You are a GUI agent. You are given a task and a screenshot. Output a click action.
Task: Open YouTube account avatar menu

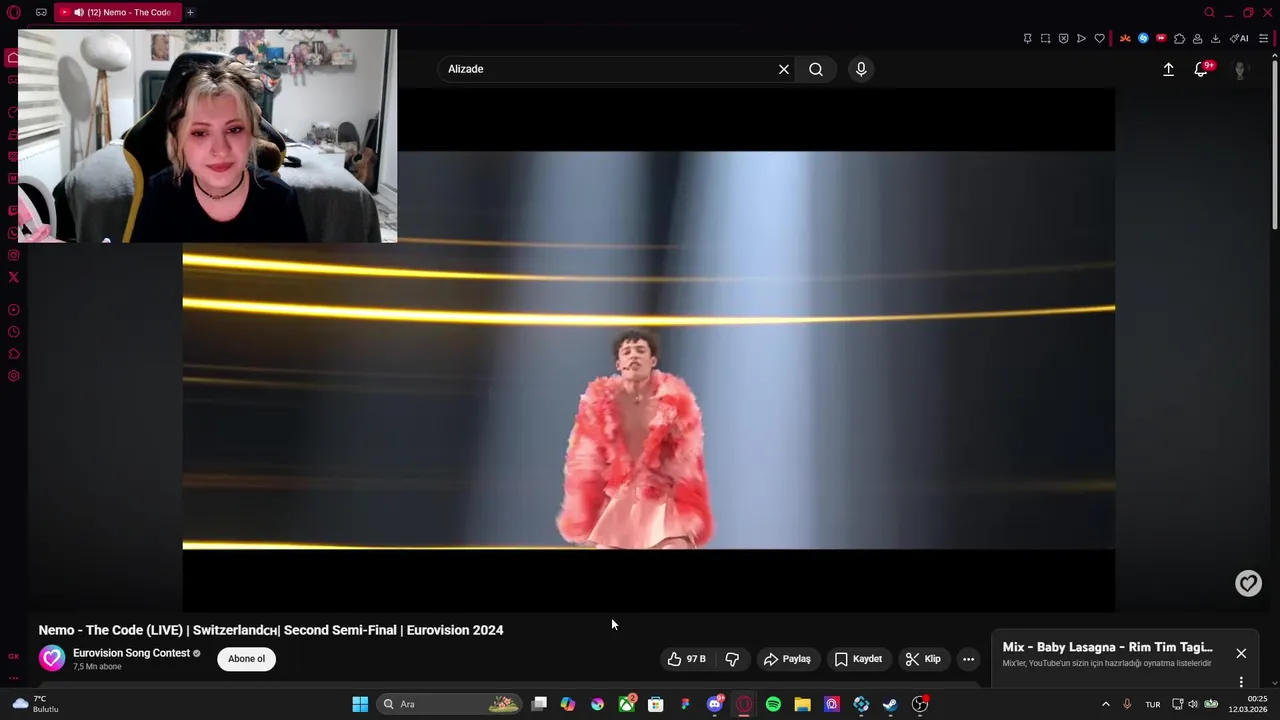1240,69
